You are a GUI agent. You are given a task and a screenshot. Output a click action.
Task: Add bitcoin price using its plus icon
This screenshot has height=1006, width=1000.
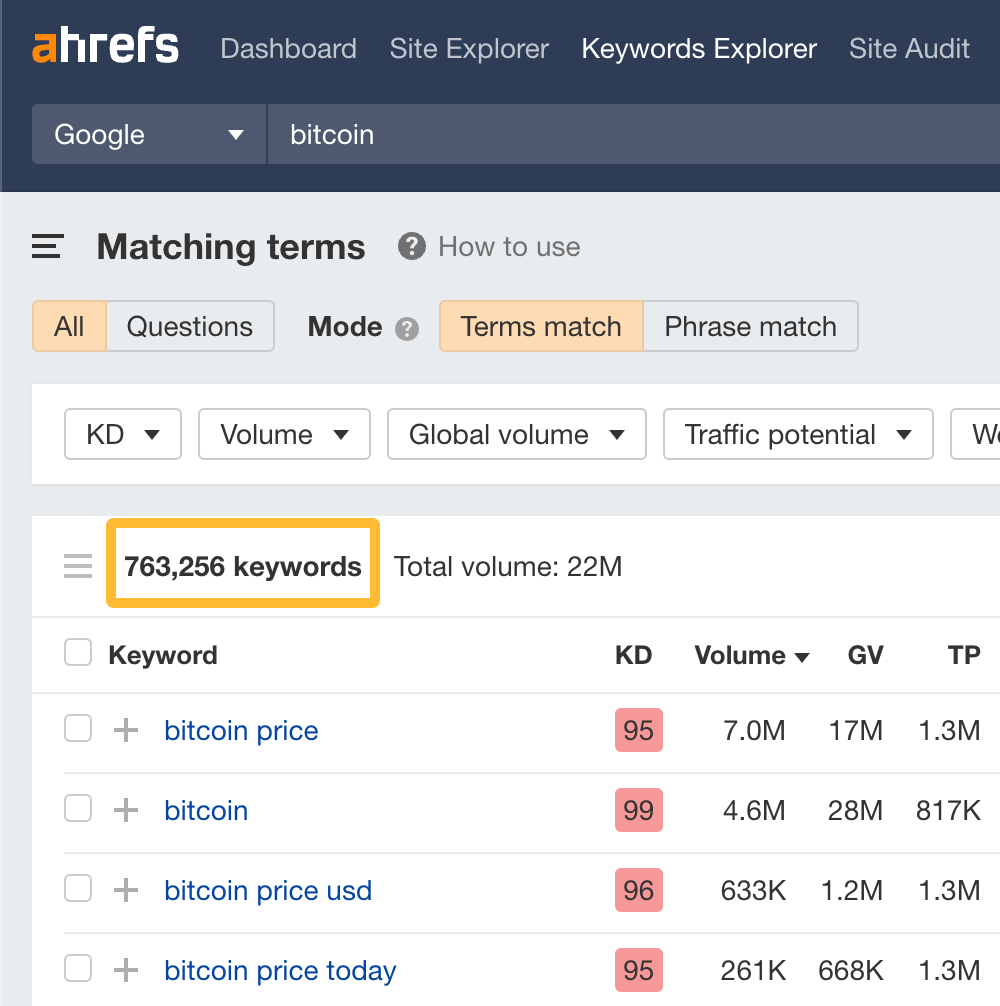pos(125,730)
